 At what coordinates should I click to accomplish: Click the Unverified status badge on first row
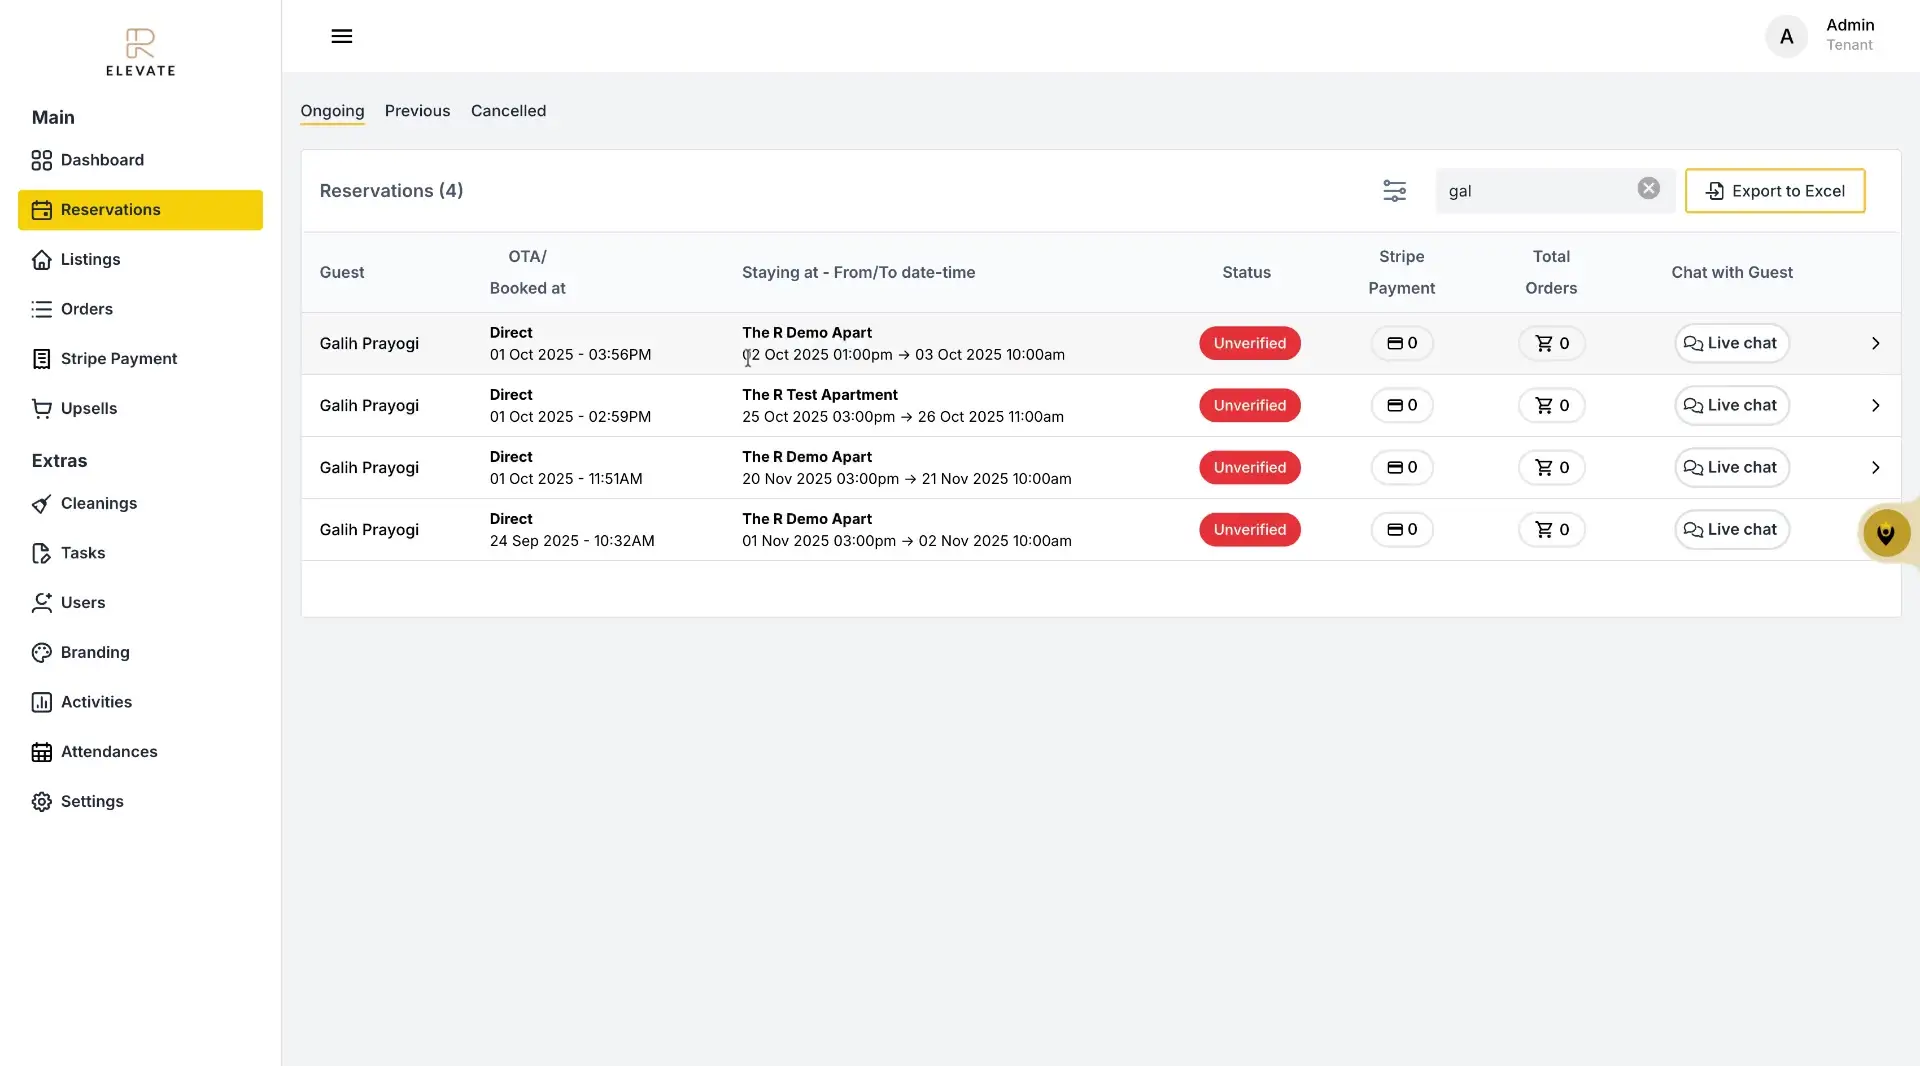click(x=1250, y=343)
